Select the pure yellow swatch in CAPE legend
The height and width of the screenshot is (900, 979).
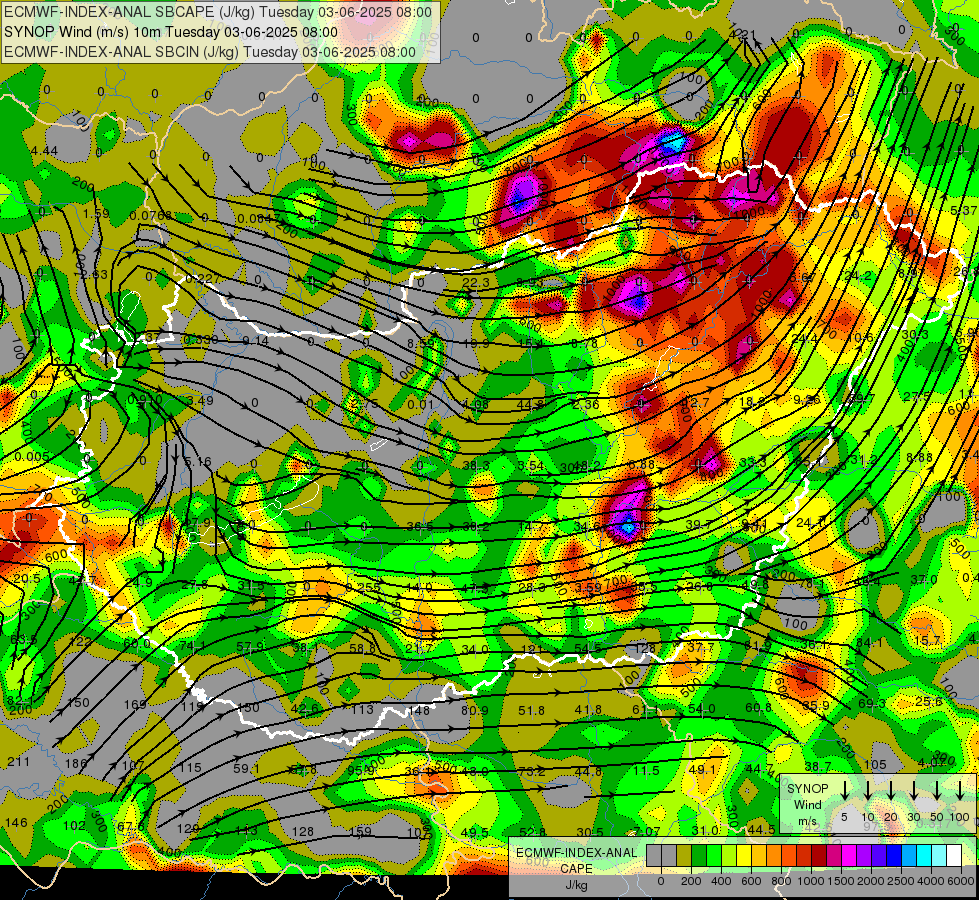pyautogui.click(x=744, y=856)
